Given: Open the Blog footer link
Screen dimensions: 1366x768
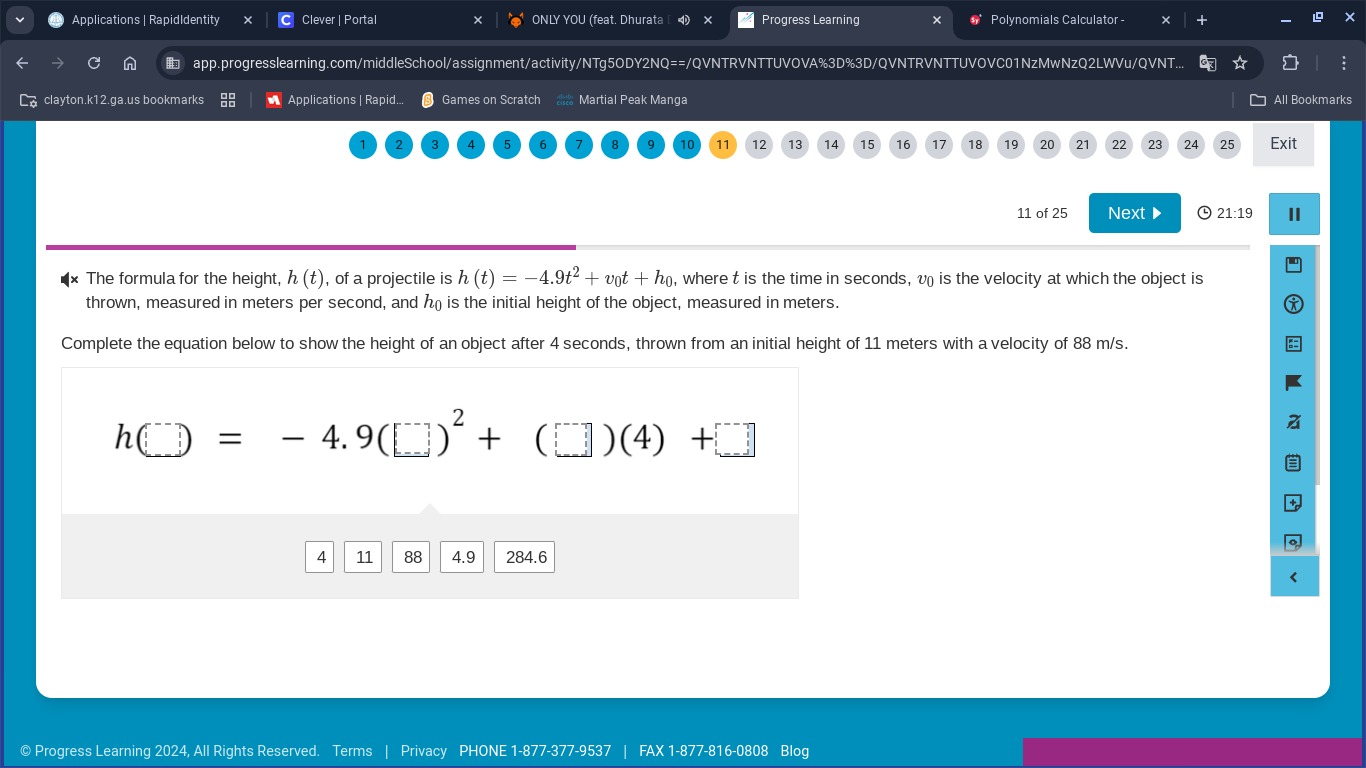Looking at the screenshot, I should (x=795, y=751).
